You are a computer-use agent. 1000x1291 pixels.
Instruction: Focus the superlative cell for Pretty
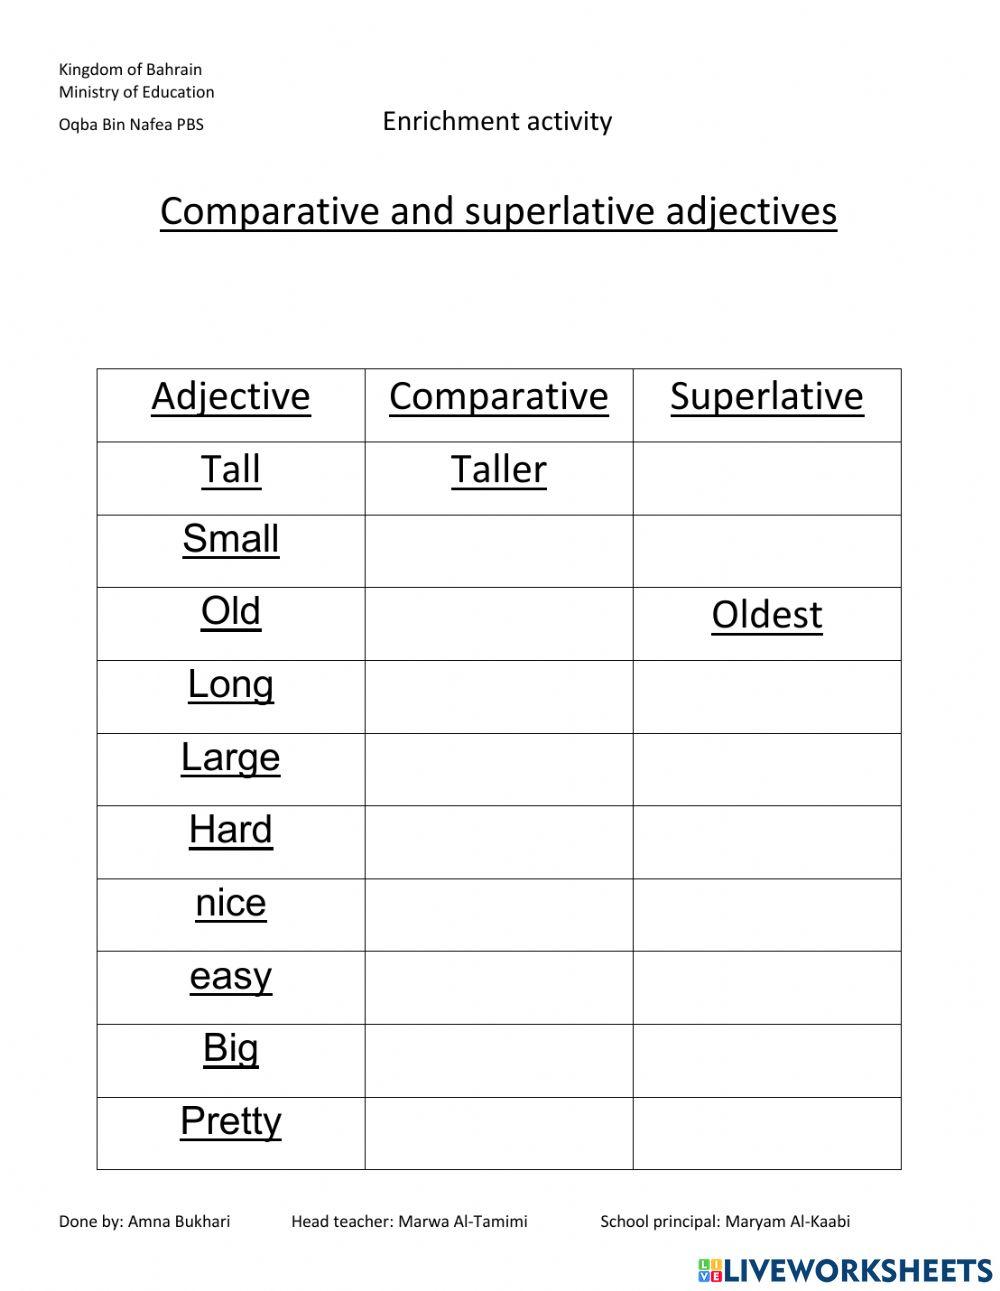[767, 1133]
